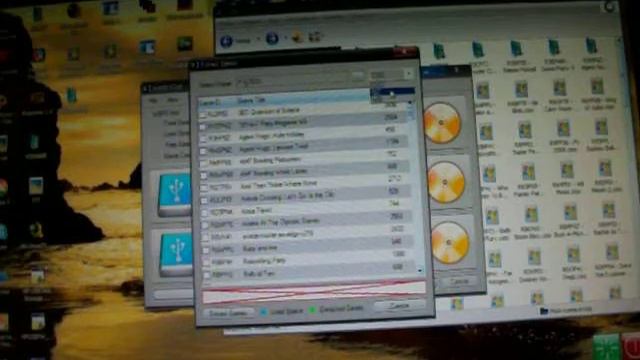Tick the checkbox for Animal Crossing Let's Go to the City
This screenshot has width=640, height=360.
pos(204,200)
